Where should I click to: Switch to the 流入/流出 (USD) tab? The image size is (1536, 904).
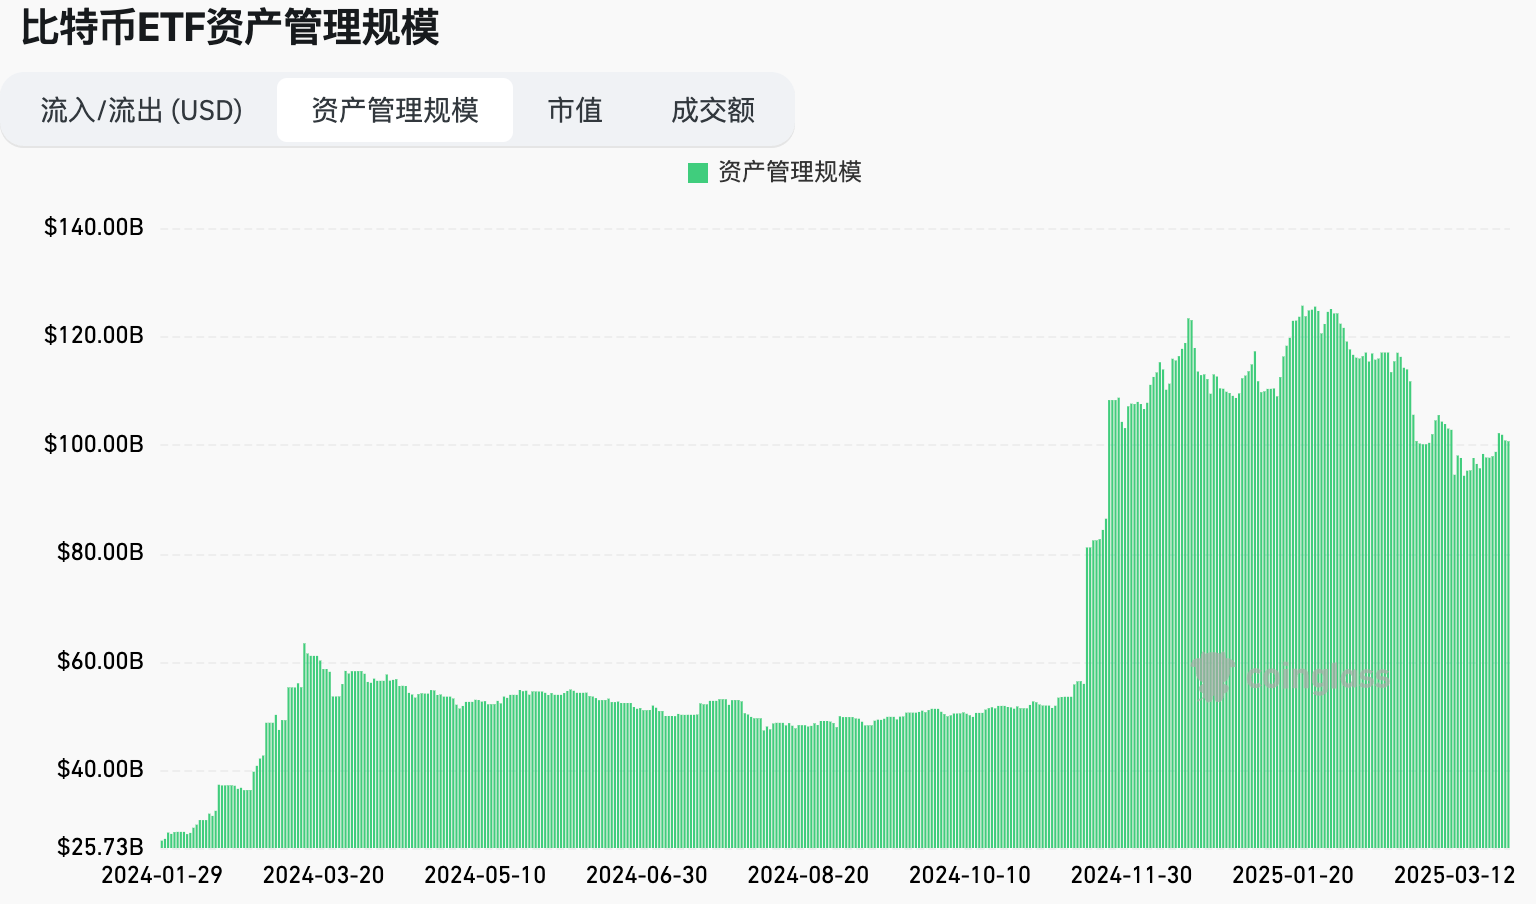click(x=140, y=110)
